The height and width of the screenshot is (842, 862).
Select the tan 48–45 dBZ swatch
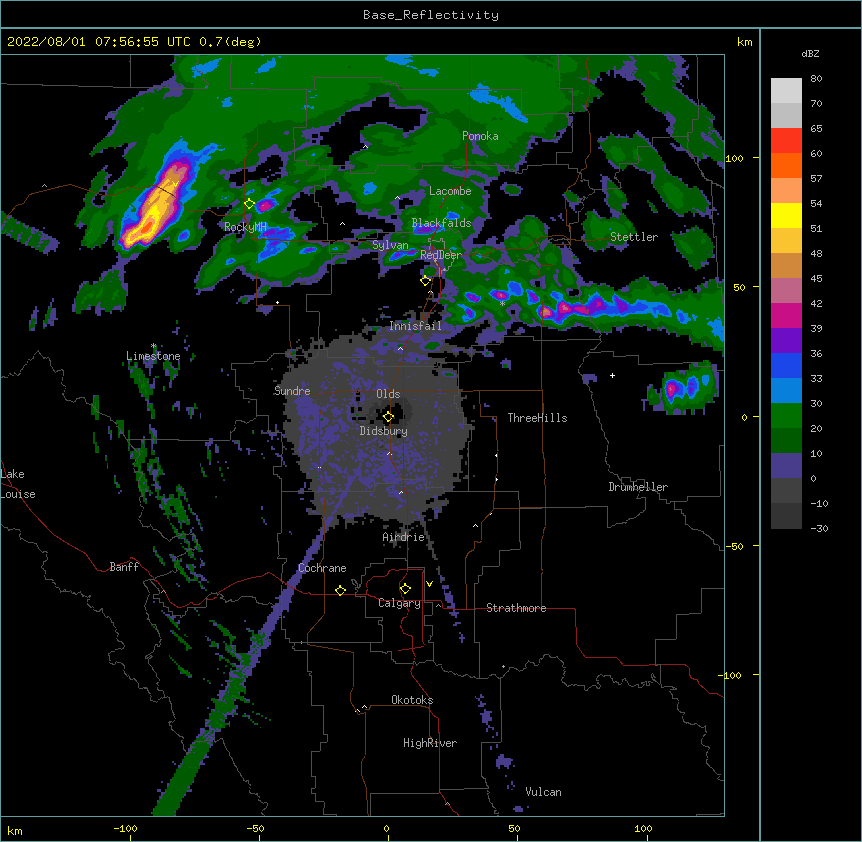[x=786, y=265]
